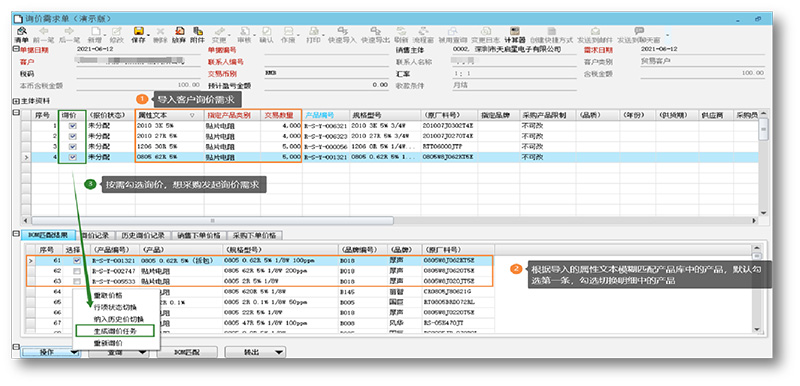This screenshot has height=386, width=800.
Task: Toggle 询价 checkbox for row 4
Action: [72, 157]
